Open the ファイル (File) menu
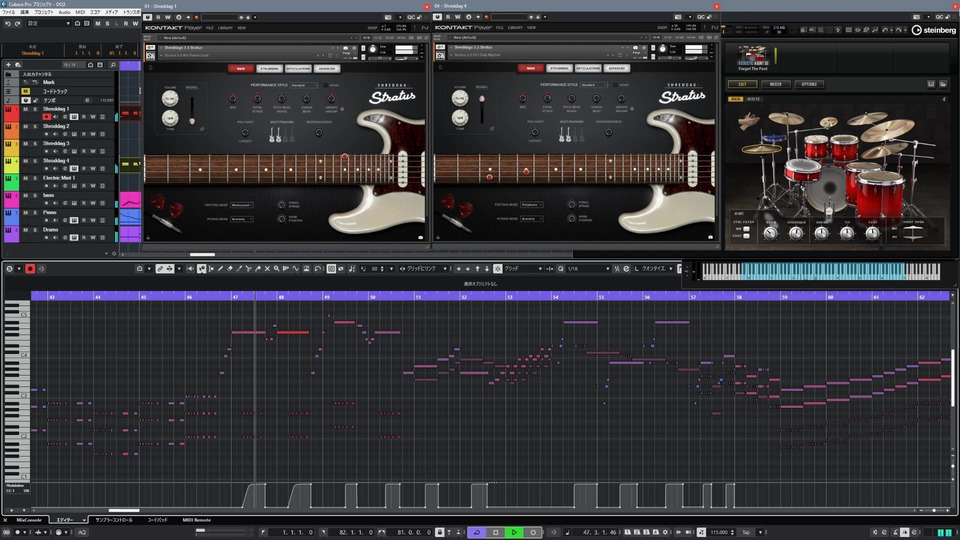This screenshot has width=960, height=540. [x=9, y=12]
